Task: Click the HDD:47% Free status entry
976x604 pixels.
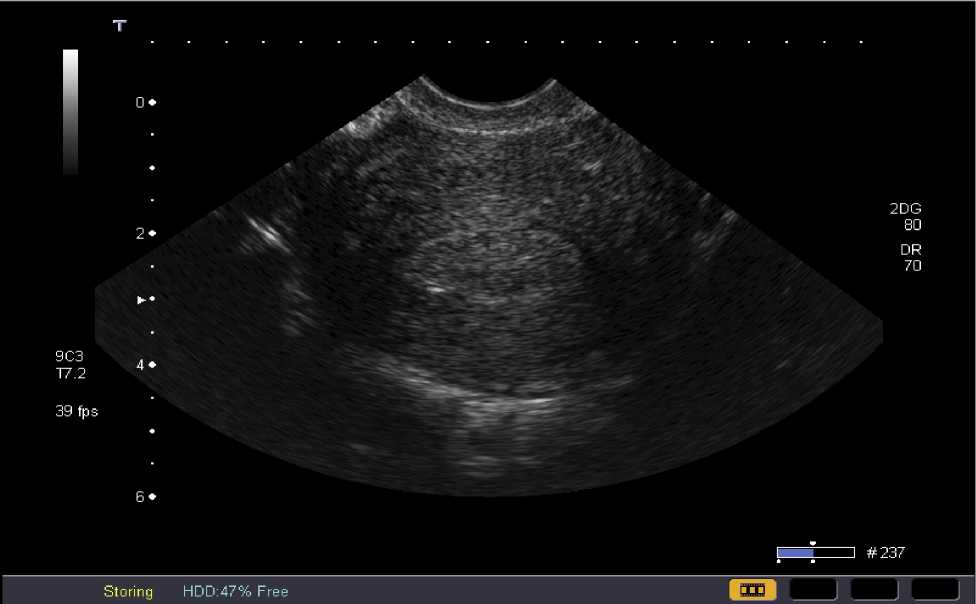Action: [x=235, y=591]
